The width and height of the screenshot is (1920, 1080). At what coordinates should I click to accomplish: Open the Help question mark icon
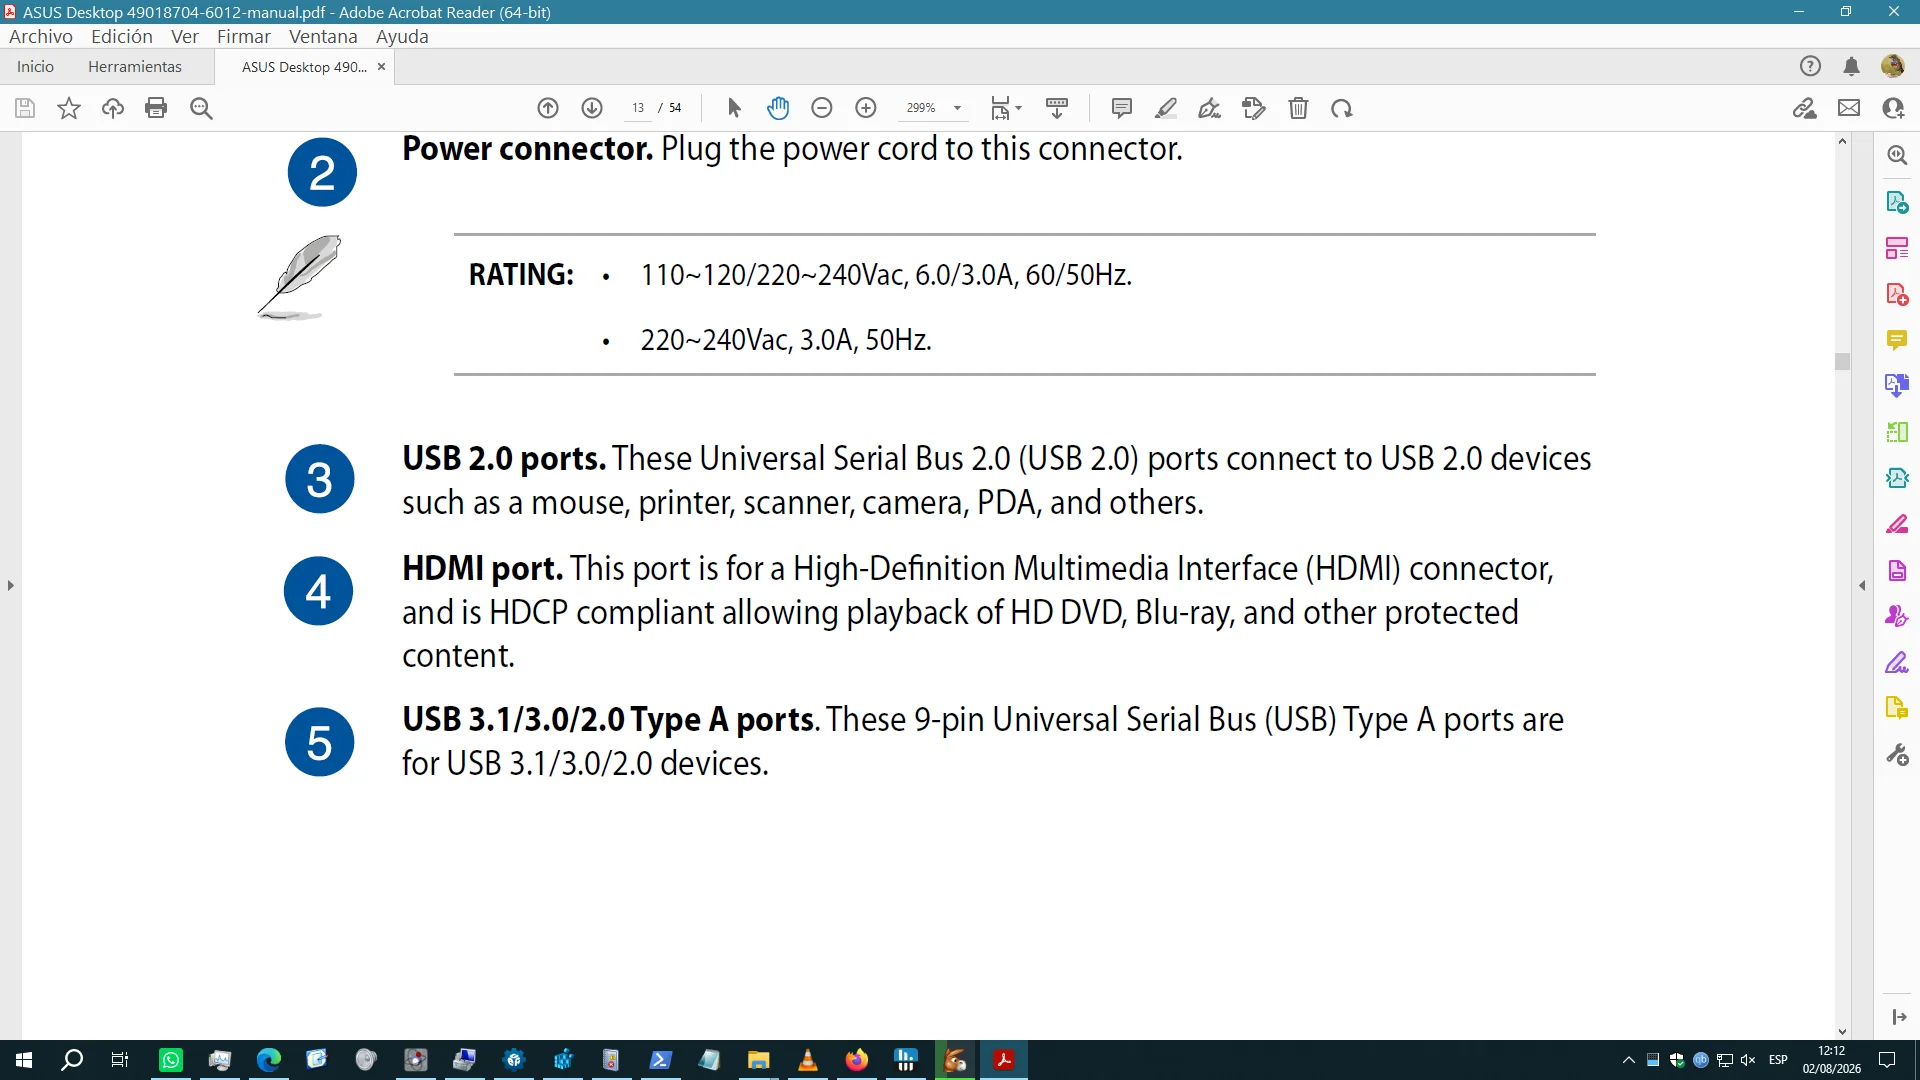tap(1810, 66)
